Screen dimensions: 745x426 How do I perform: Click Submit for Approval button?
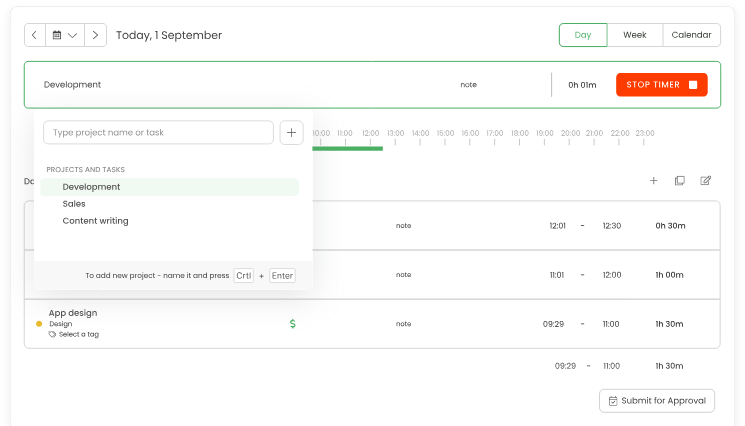(657, 401)
